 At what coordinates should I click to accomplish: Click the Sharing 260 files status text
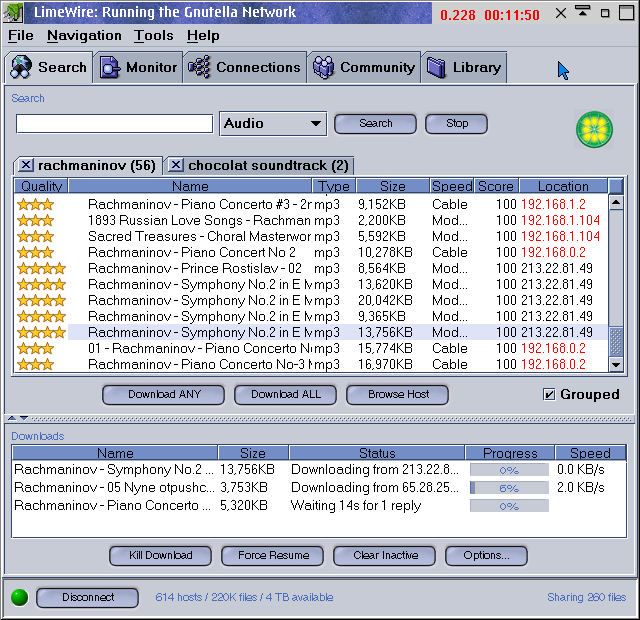click(x=587, y=597)
